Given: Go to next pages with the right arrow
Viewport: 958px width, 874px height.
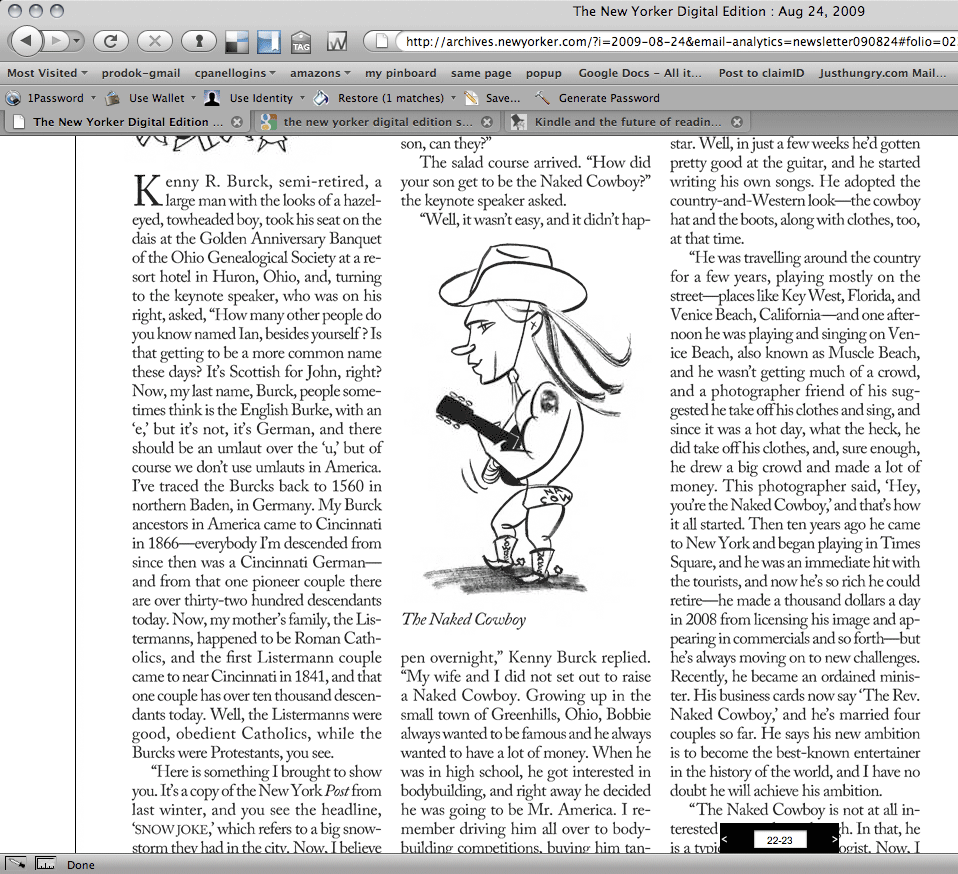Looking at the screenshot, I should pyautogui.click(x=834, y=839).
